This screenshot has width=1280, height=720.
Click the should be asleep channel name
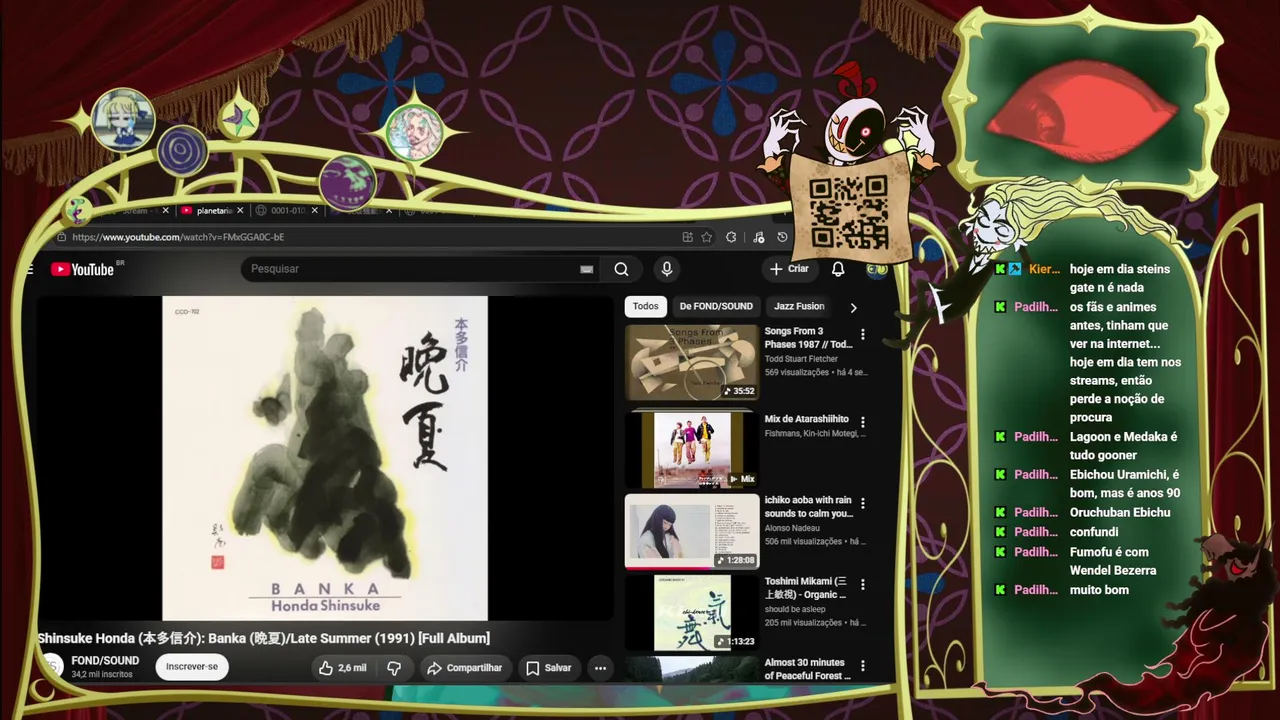(x=795, y=609)
